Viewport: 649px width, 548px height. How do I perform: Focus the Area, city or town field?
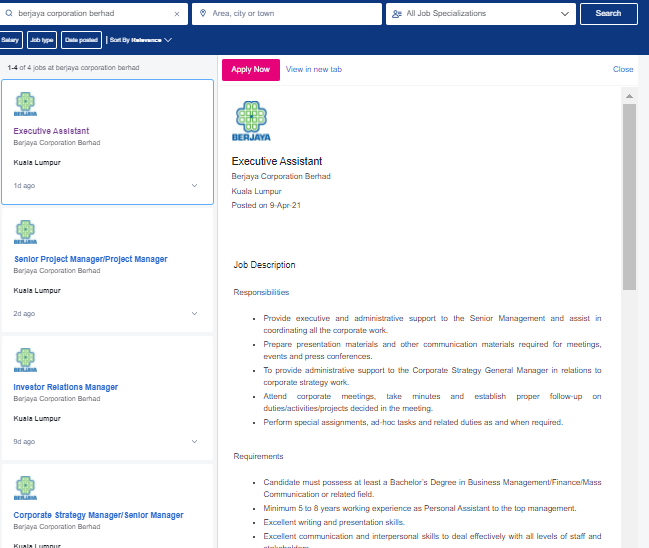[286, 14]
